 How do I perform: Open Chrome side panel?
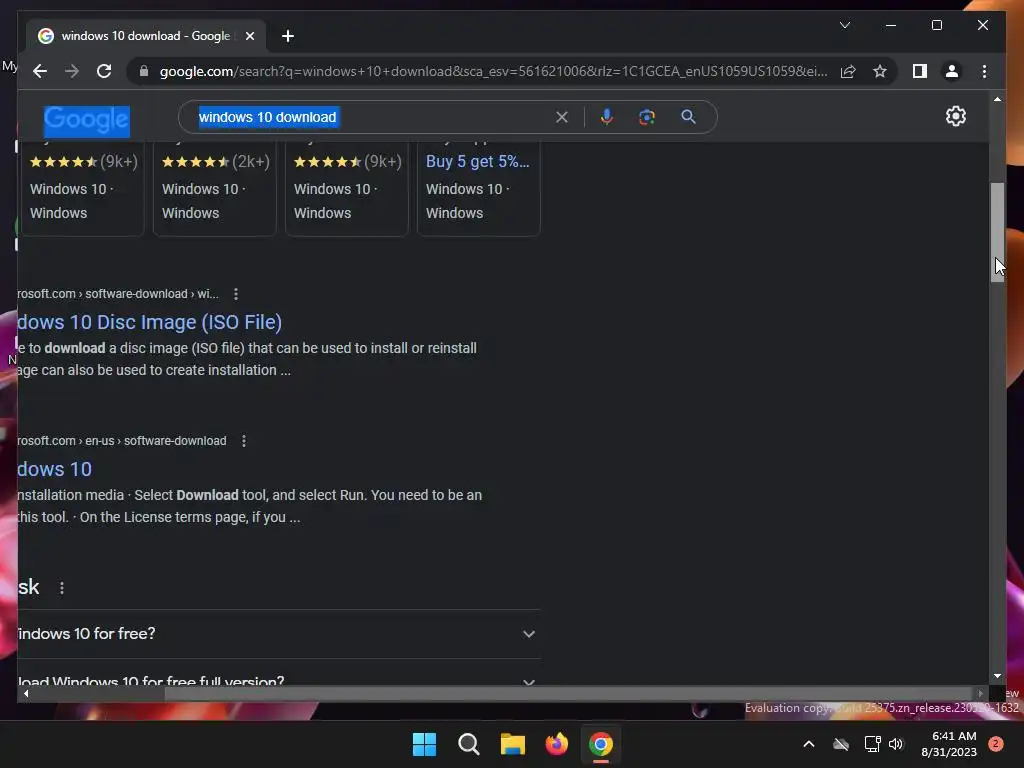[920, 71]
